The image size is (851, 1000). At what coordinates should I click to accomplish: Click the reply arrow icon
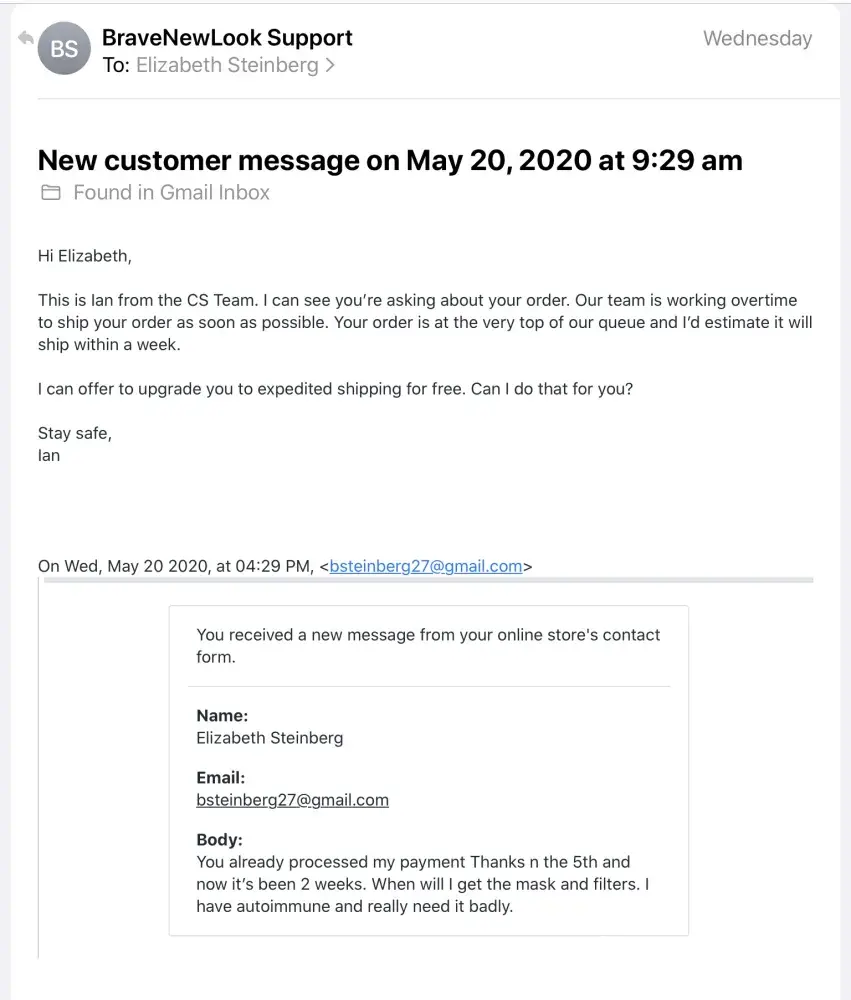click(25, 38)
